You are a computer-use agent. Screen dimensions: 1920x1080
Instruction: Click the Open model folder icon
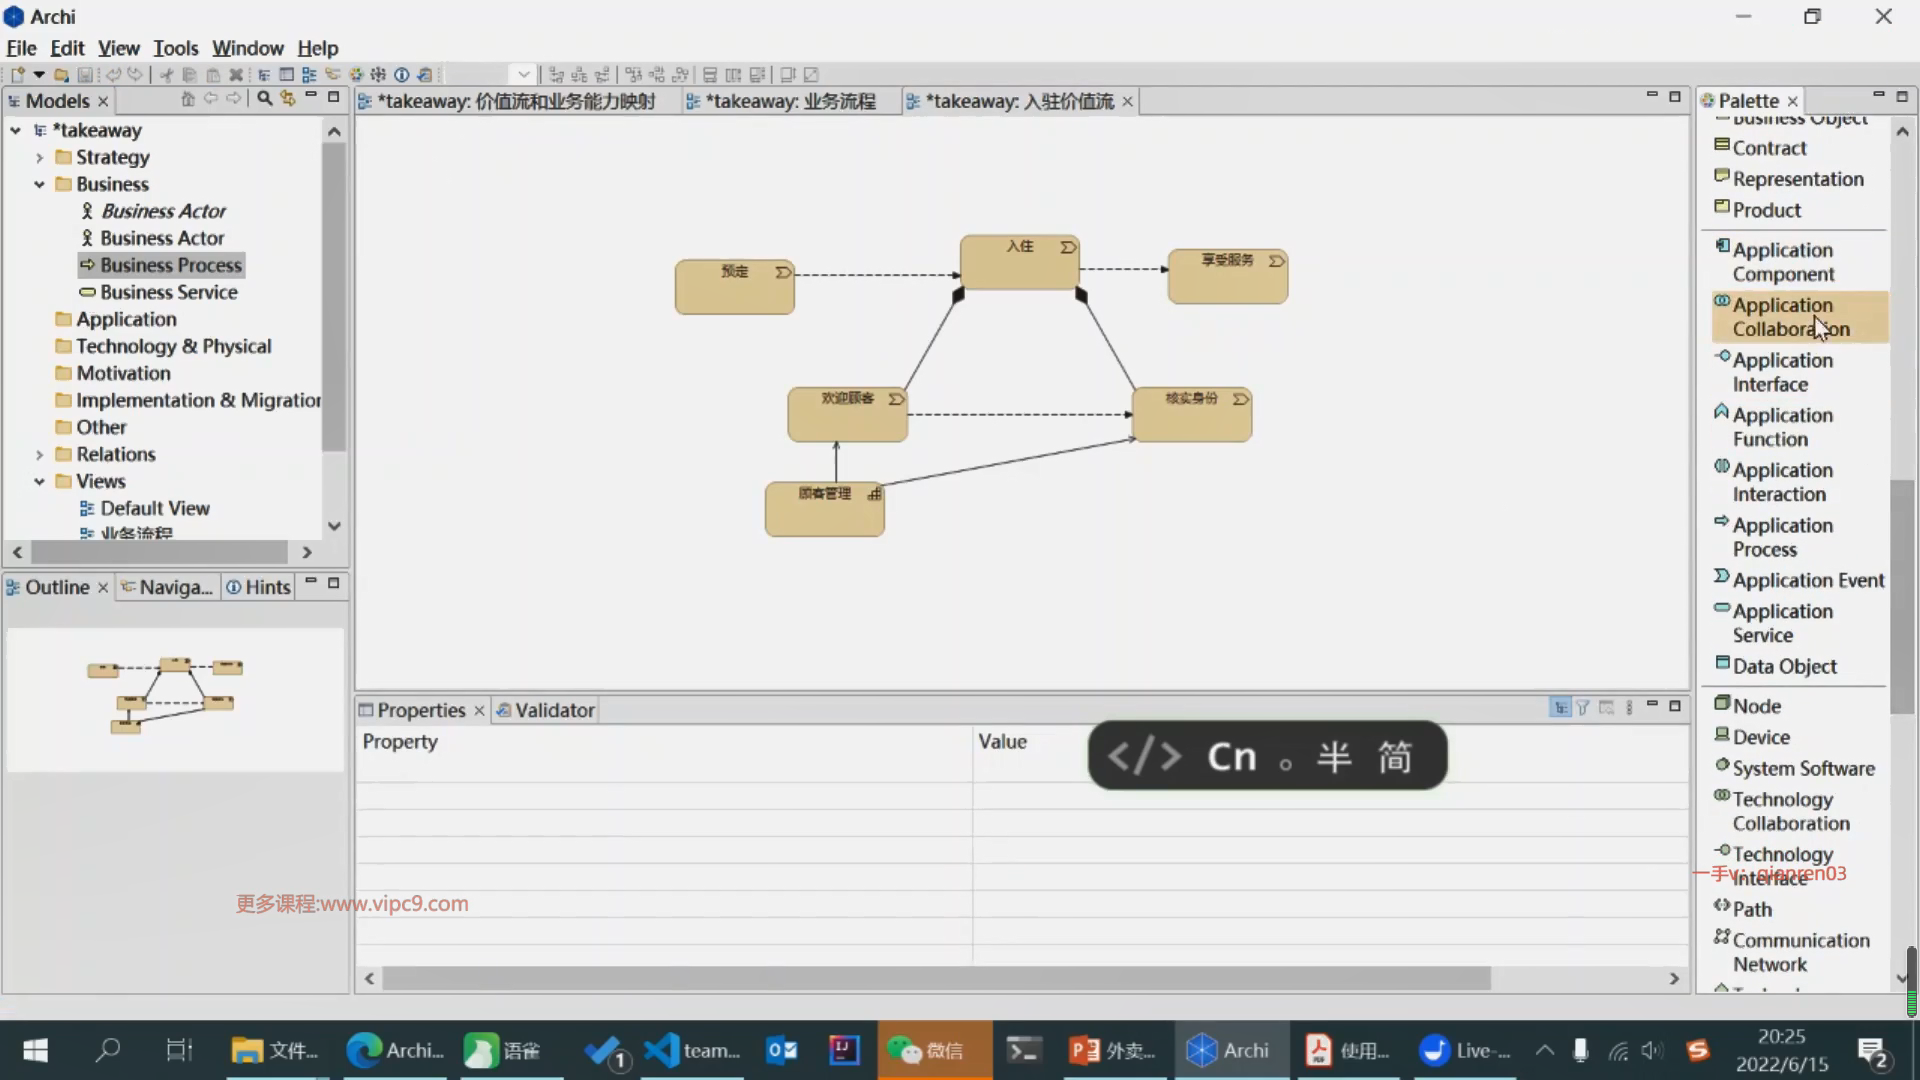pyautogui.click(x=61, y=75)
